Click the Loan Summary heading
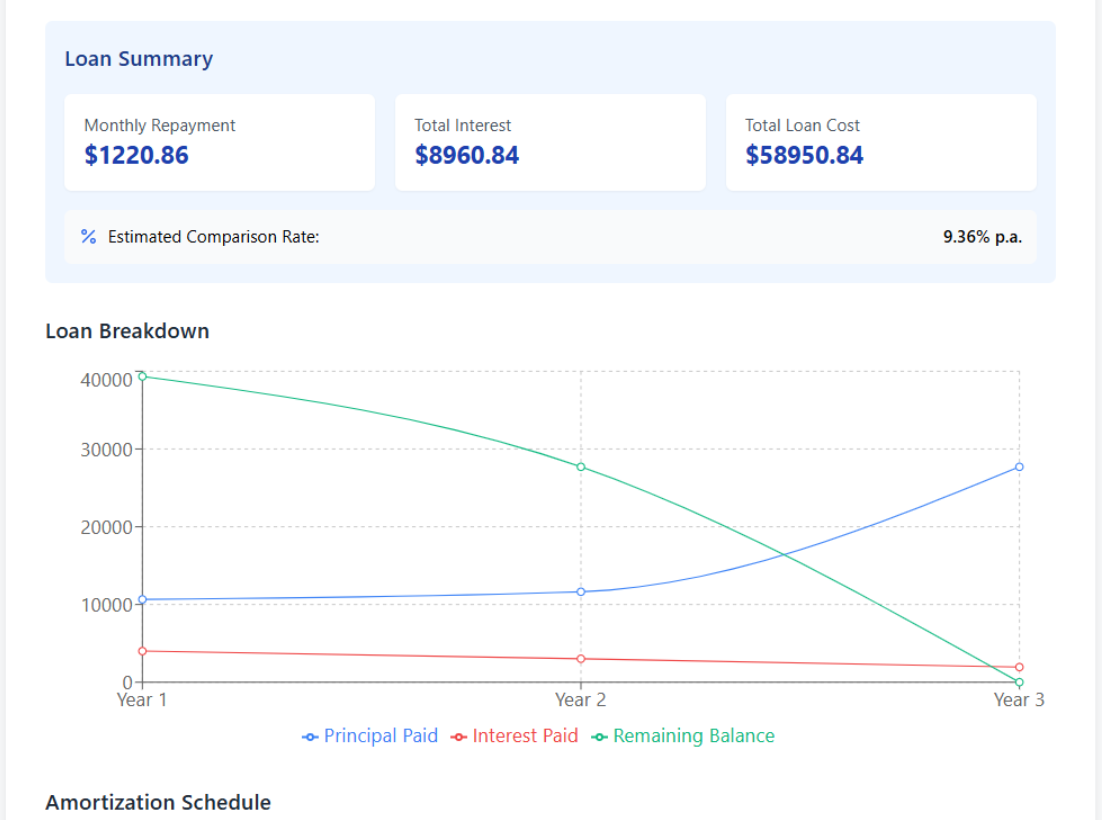1102x820 pixels. pos(138,59)
